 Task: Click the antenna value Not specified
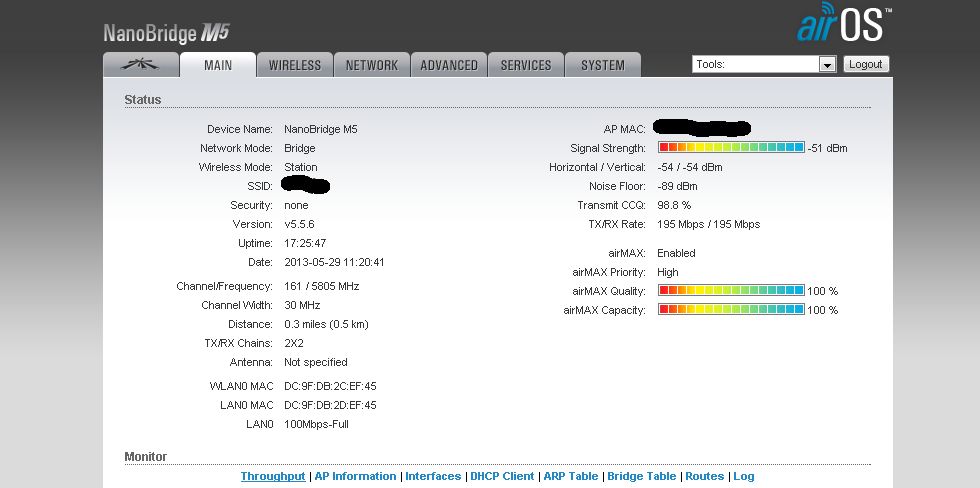[x=316, y=362]
